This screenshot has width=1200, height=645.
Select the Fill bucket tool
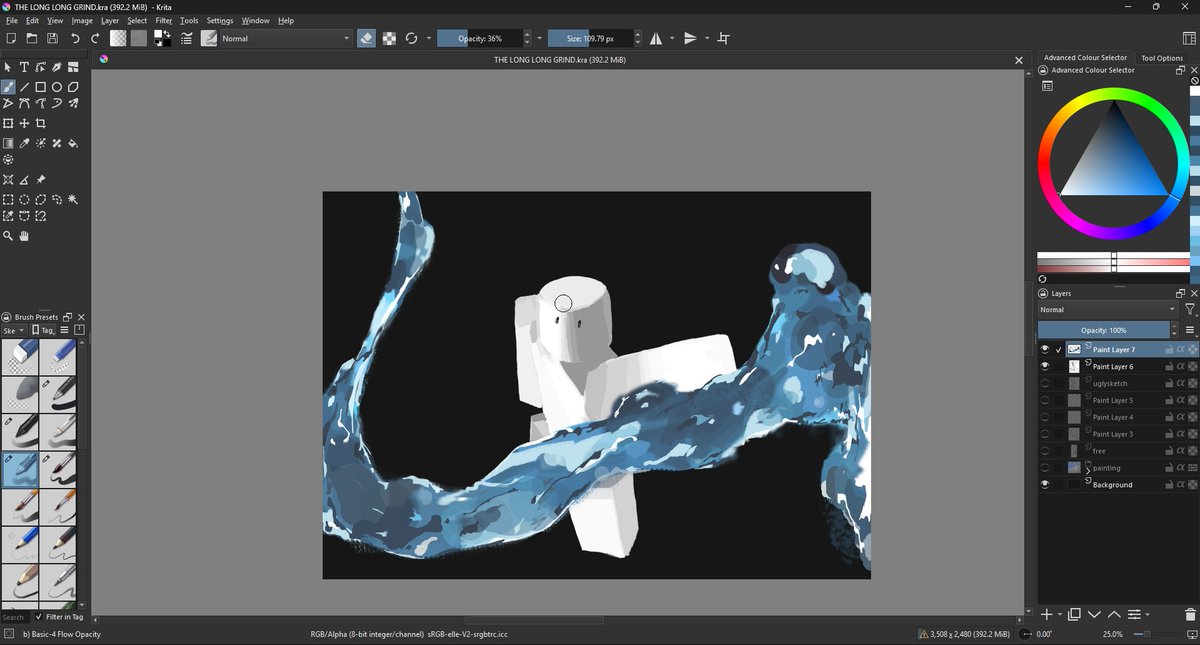[73, 143]
